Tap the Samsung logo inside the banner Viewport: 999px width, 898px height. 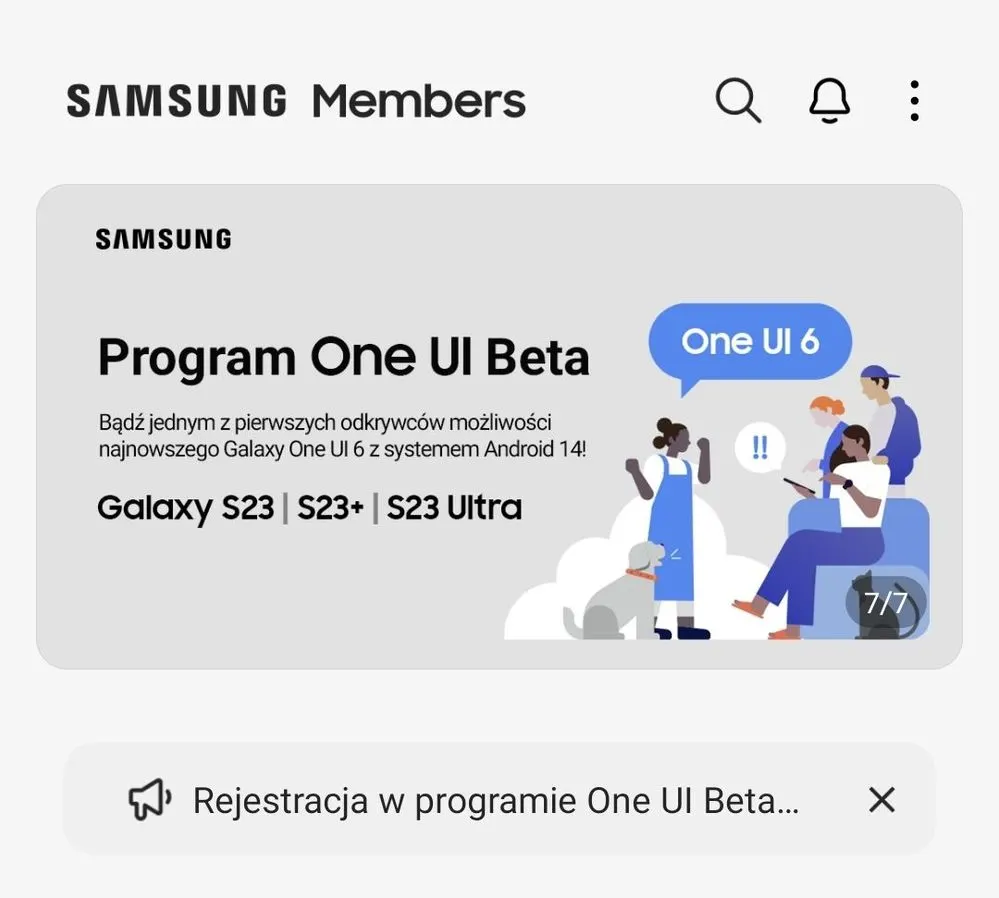(x=164, y=239)
